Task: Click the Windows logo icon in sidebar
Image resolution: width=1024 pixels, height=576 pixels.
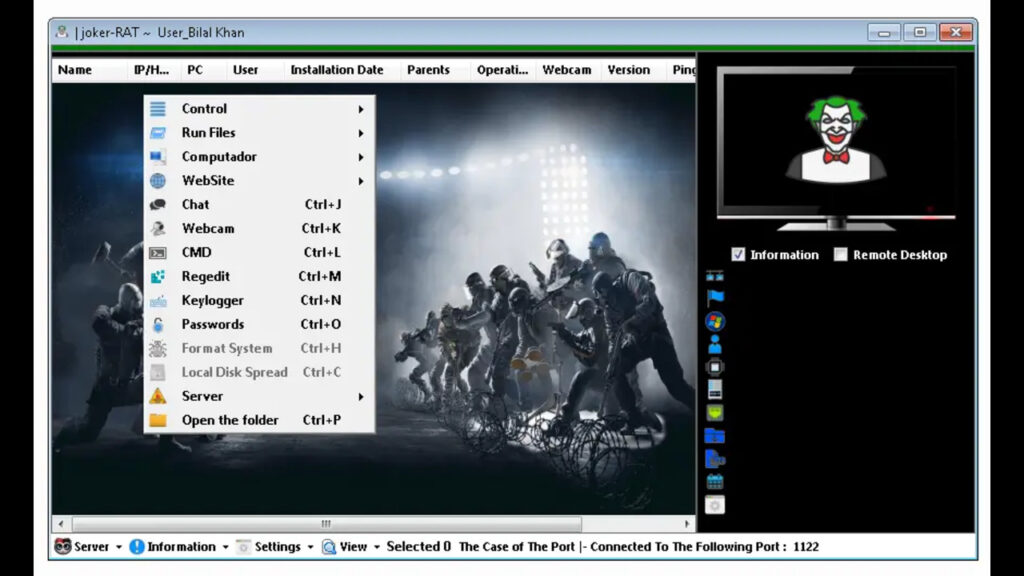Action: [x=715, y=321]
